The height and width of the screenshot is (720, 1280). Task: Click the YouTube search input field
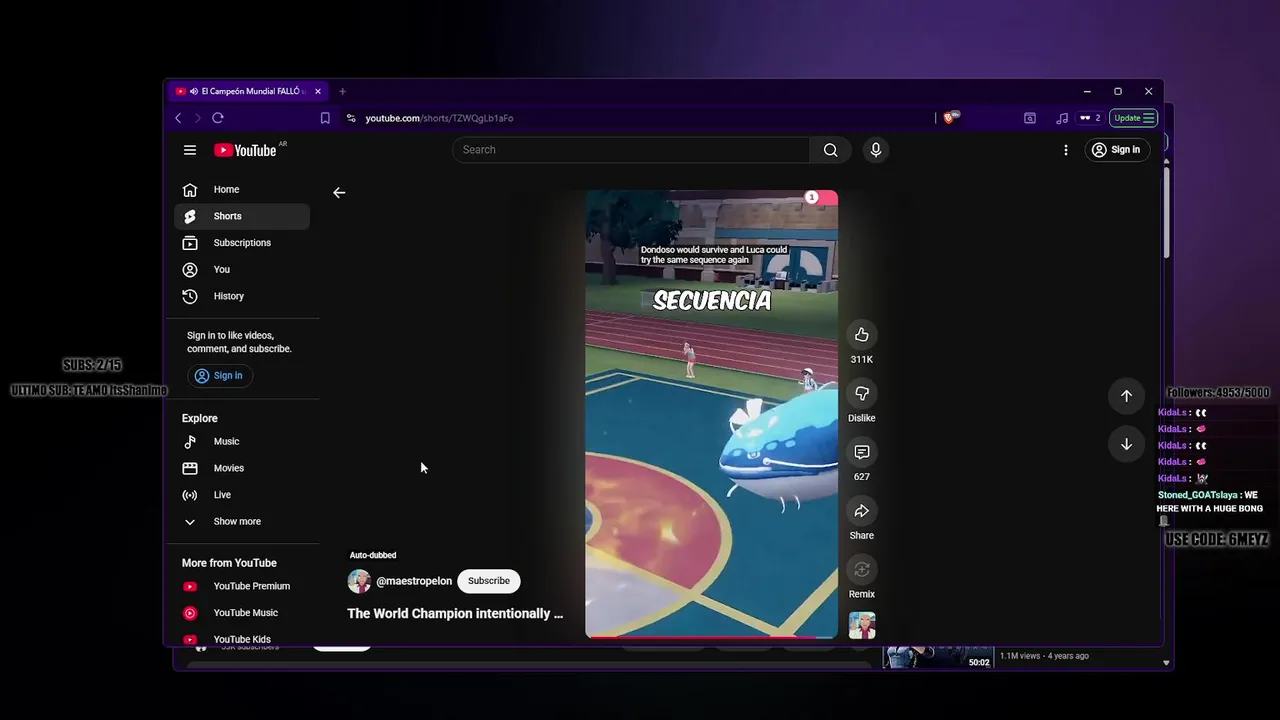pyautogui.click(x=632, y=150)
